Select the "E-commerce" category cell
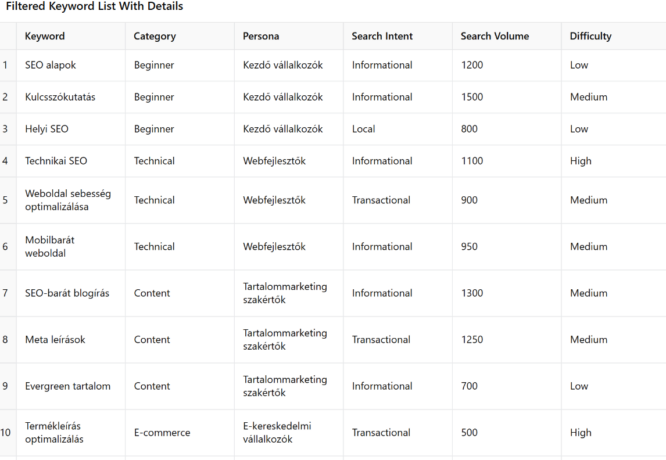666x460 pixels. click(162, 433)
